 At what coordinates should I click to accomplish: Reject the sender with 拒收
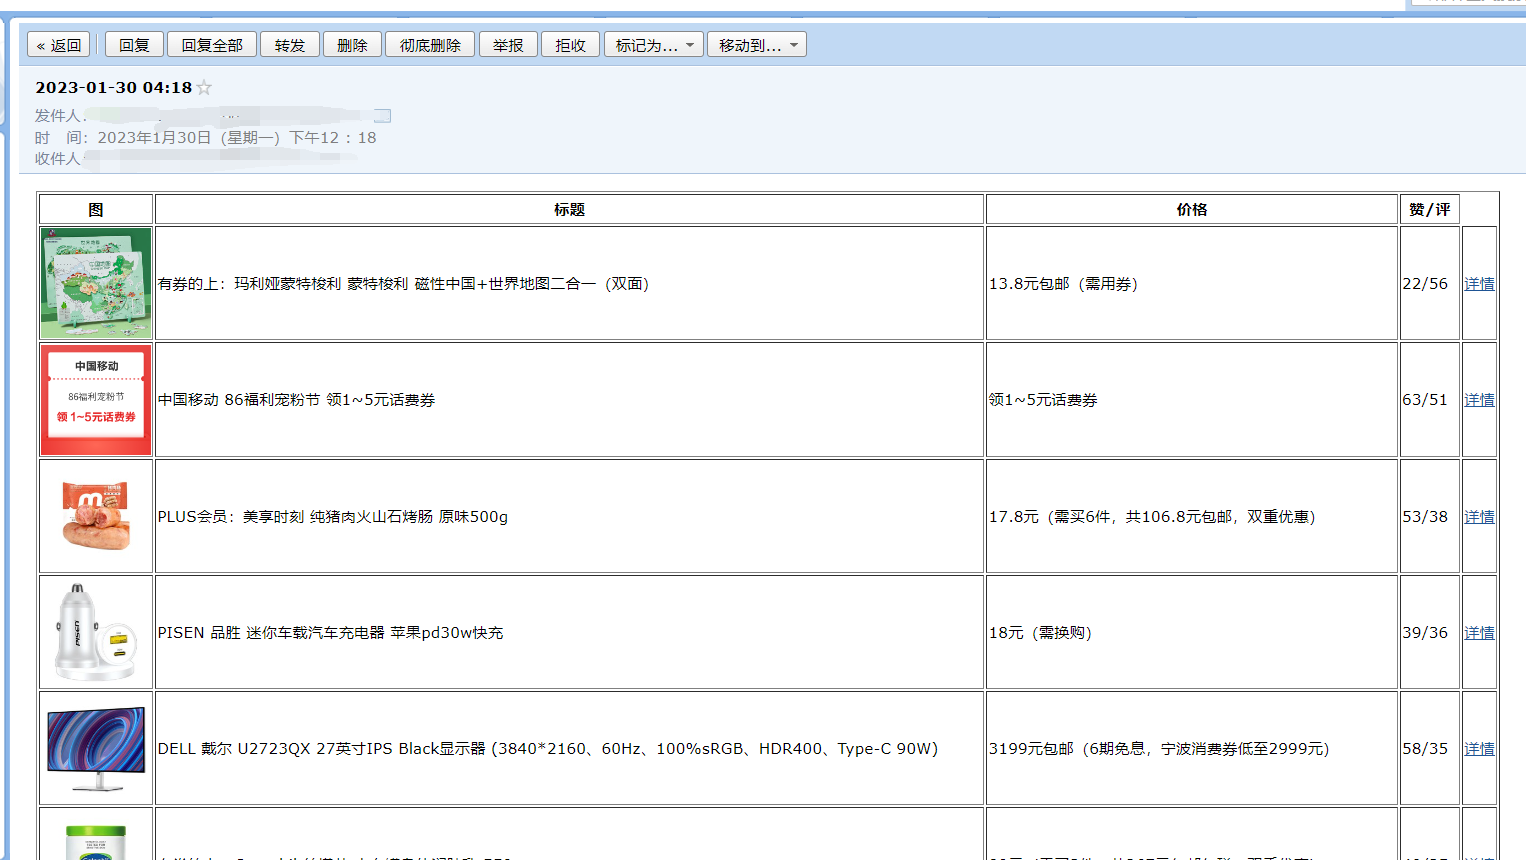[x=570, y=45]
